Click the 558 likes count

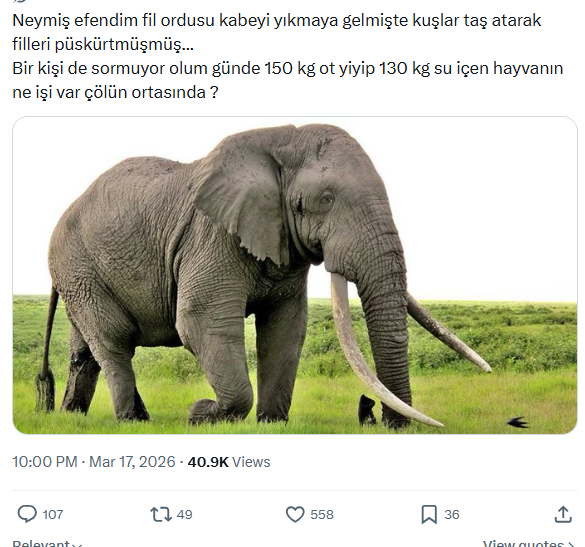coord(322,515)
